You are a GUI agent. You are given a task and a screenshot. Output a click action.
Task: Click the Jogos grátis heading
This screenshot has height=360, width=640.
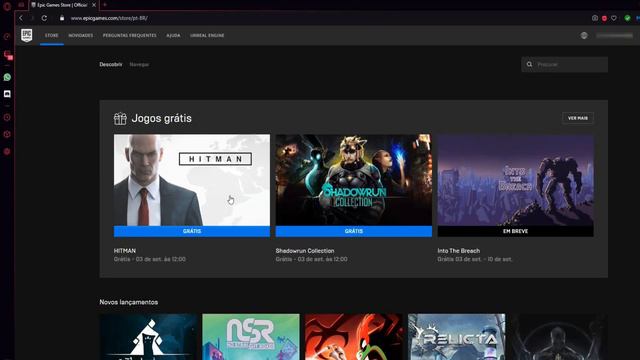[x=162, y=118]
